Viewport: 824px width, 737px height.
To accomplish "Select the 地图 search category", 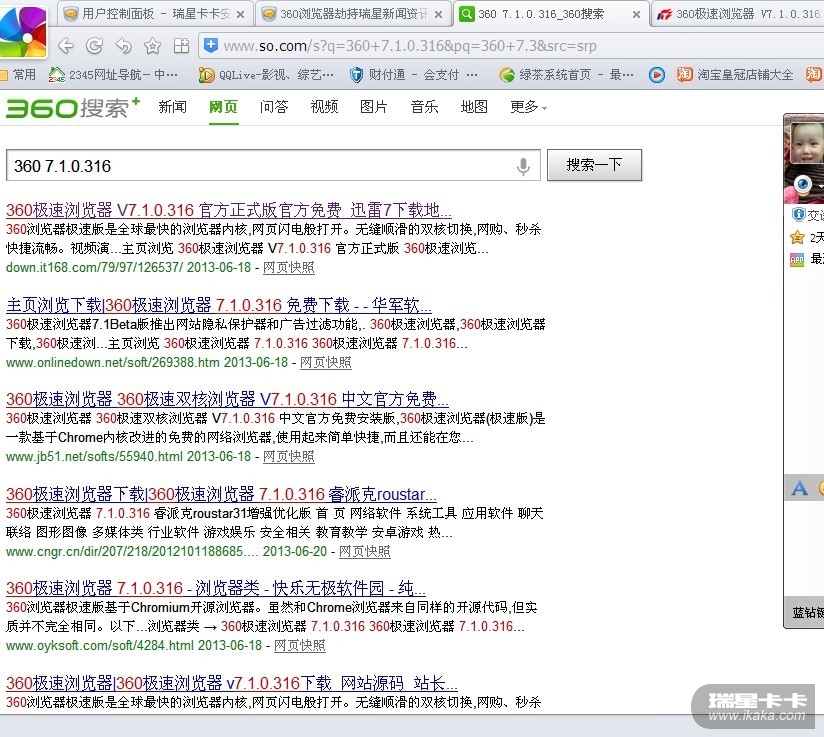I will tap(474, 107).
